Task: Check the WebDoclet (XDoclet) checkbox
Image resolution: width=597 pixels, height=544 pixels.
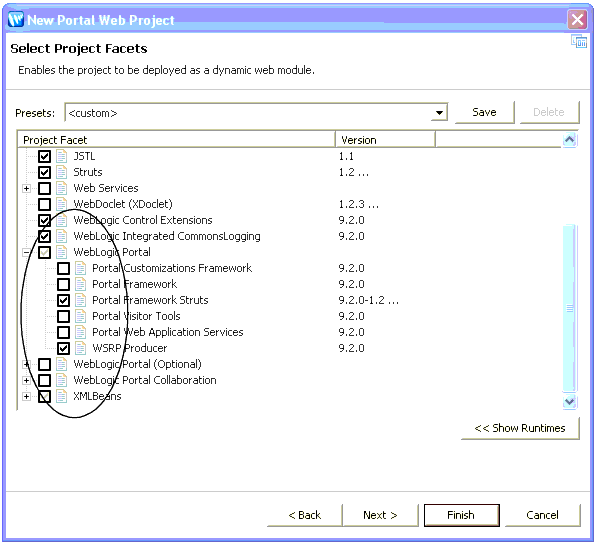Action: coord(44,204)
